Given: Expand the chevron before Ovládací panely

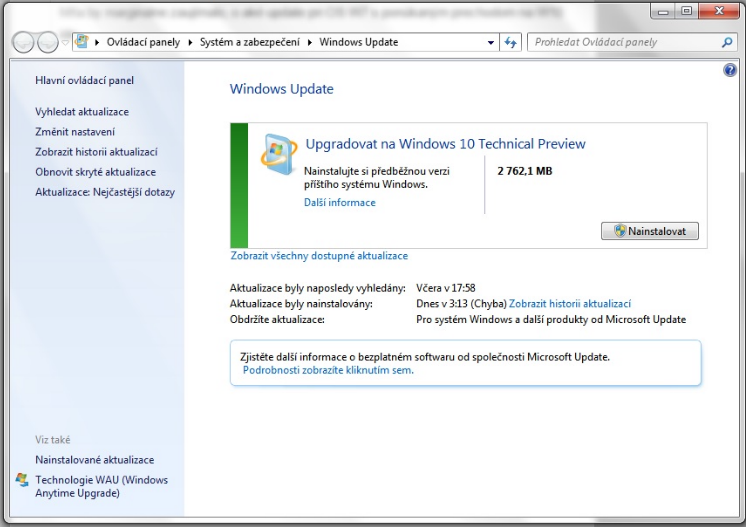Looking at the screenshot, I should (97, 42).
